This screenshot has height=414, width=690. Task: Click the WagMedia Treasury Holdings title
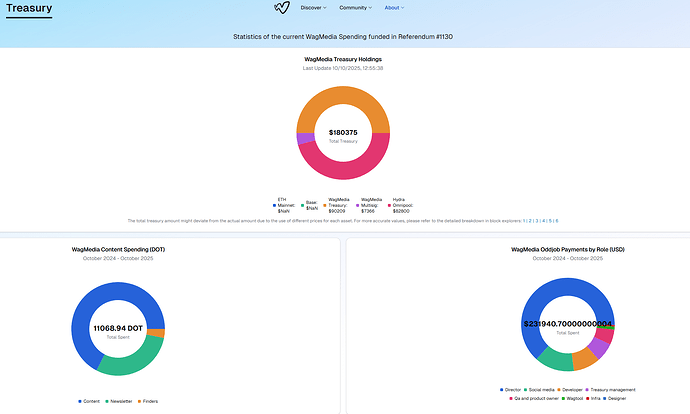tap(343, 59)
